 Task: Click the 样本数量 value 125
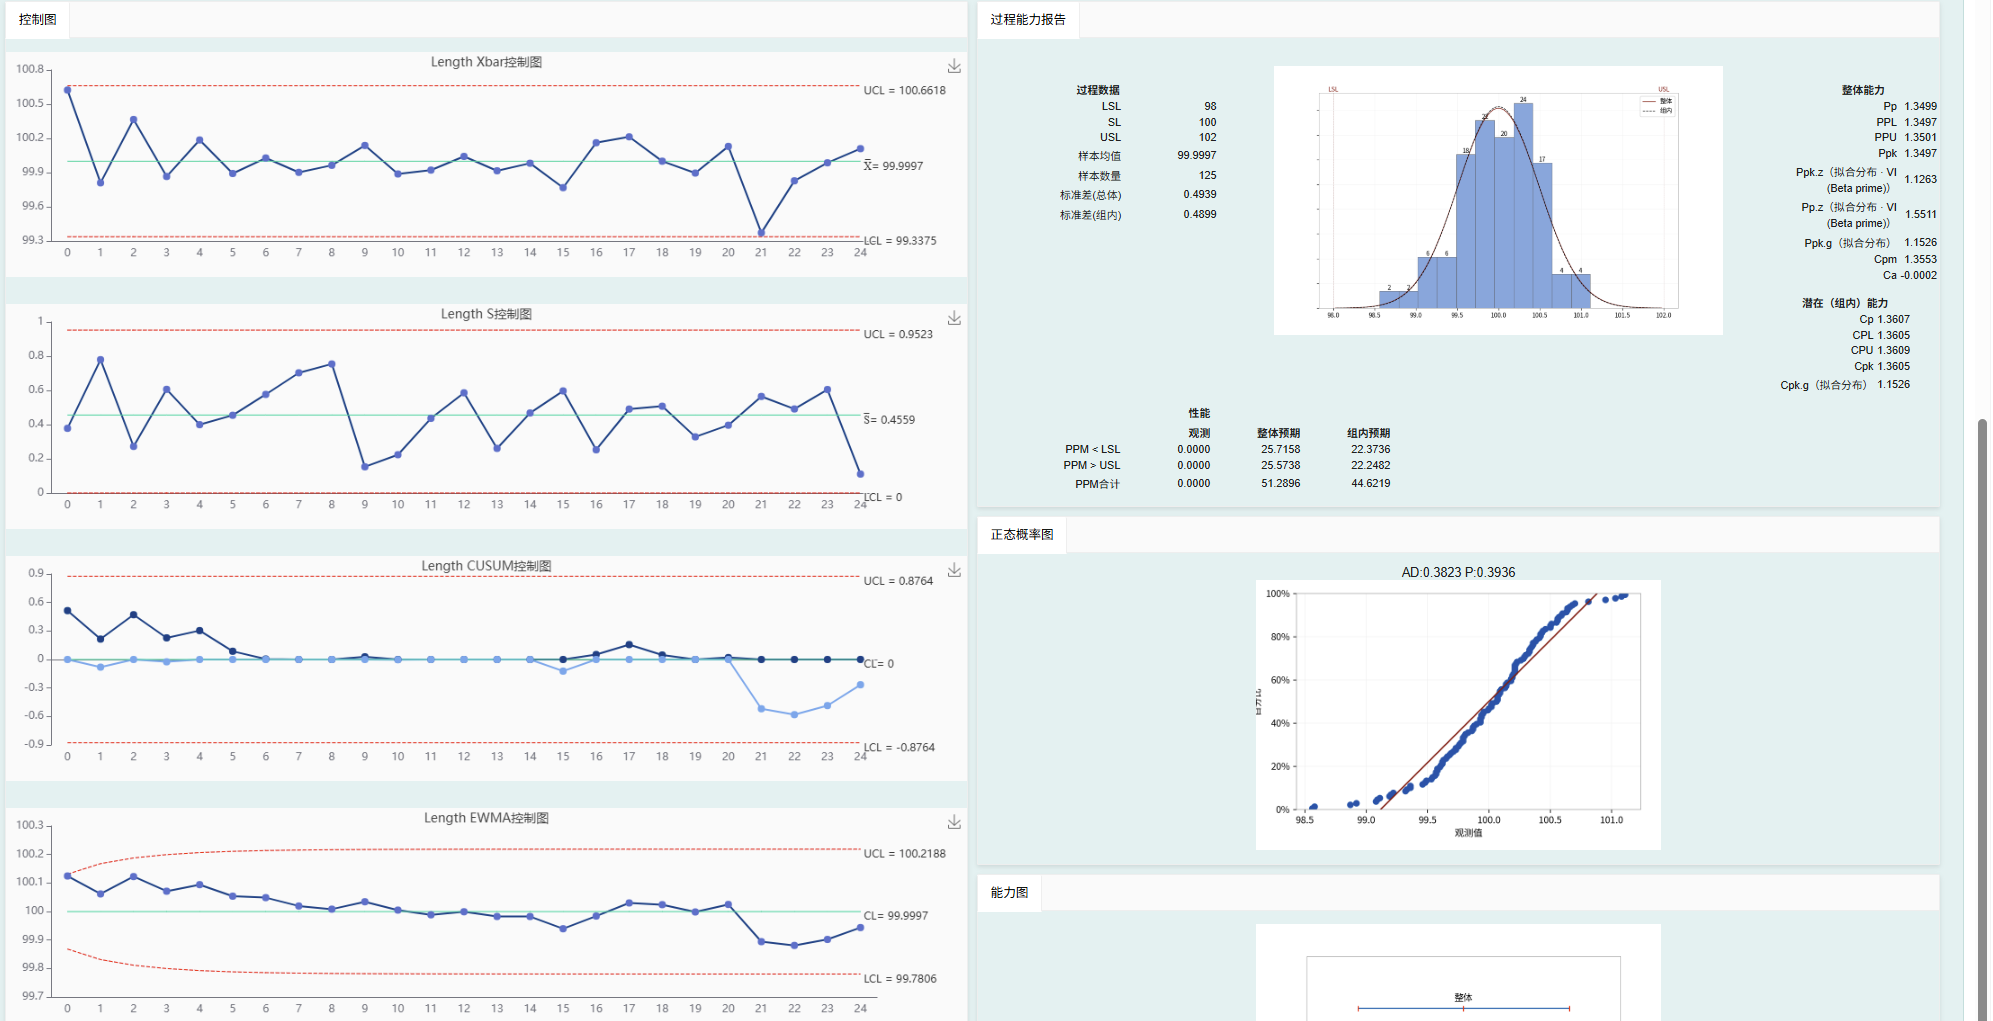point(1208,175)
